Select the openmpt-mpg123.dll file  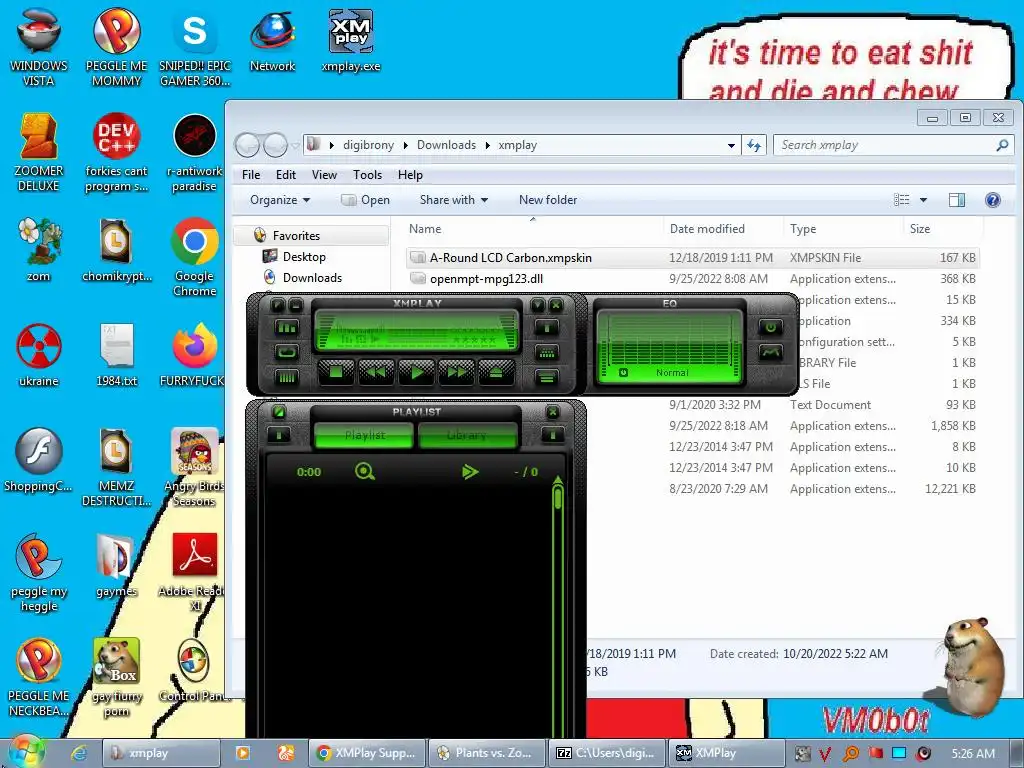(692, 279)
